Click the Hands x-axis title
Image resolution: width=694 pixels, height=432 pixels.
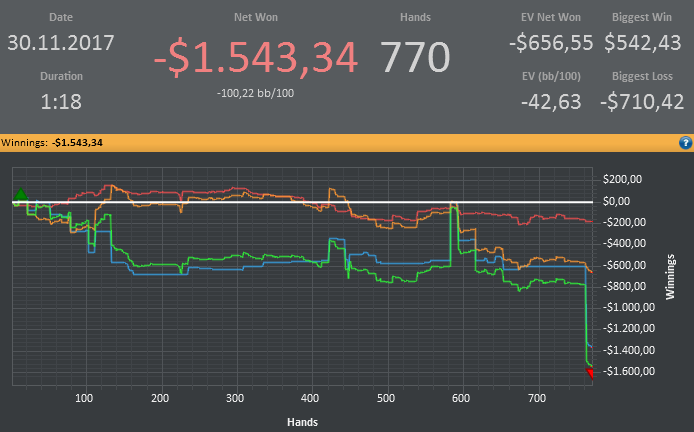(x=302, y=422)
